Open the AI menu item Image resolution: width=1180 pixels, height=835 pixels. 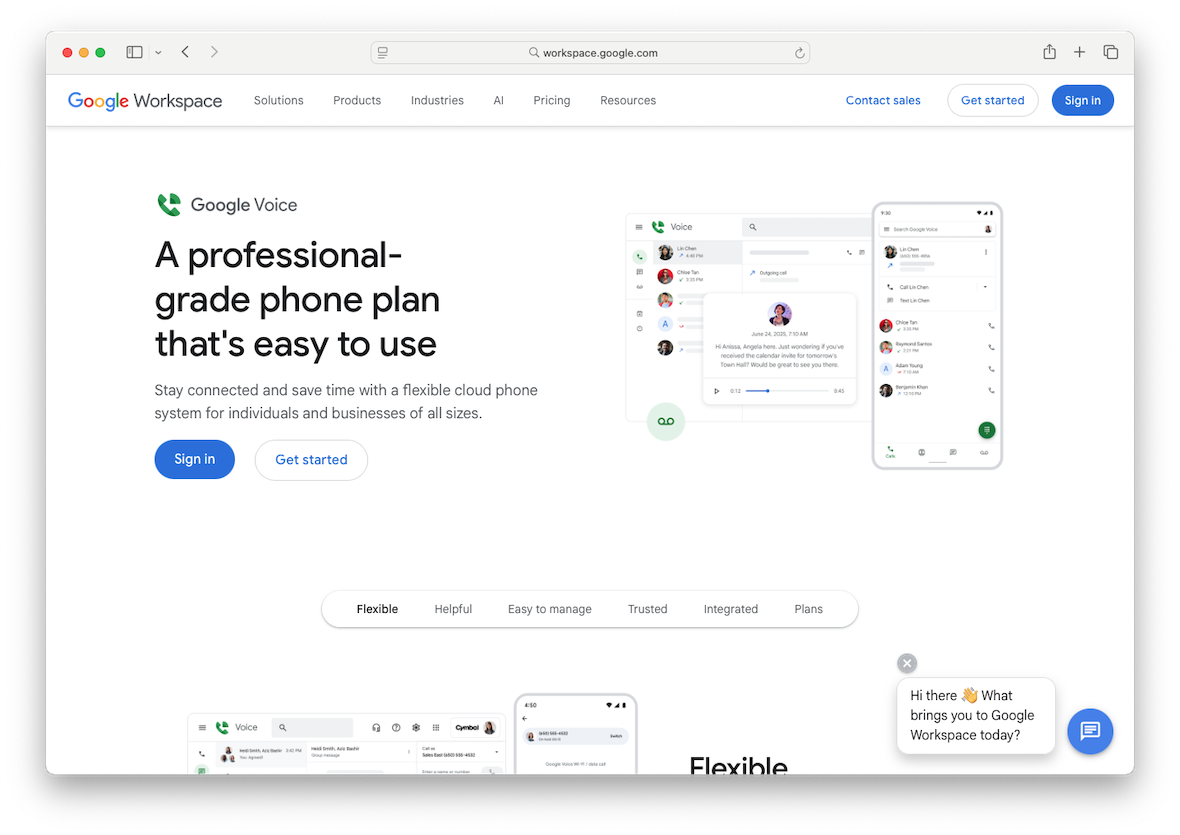(498, 100)
